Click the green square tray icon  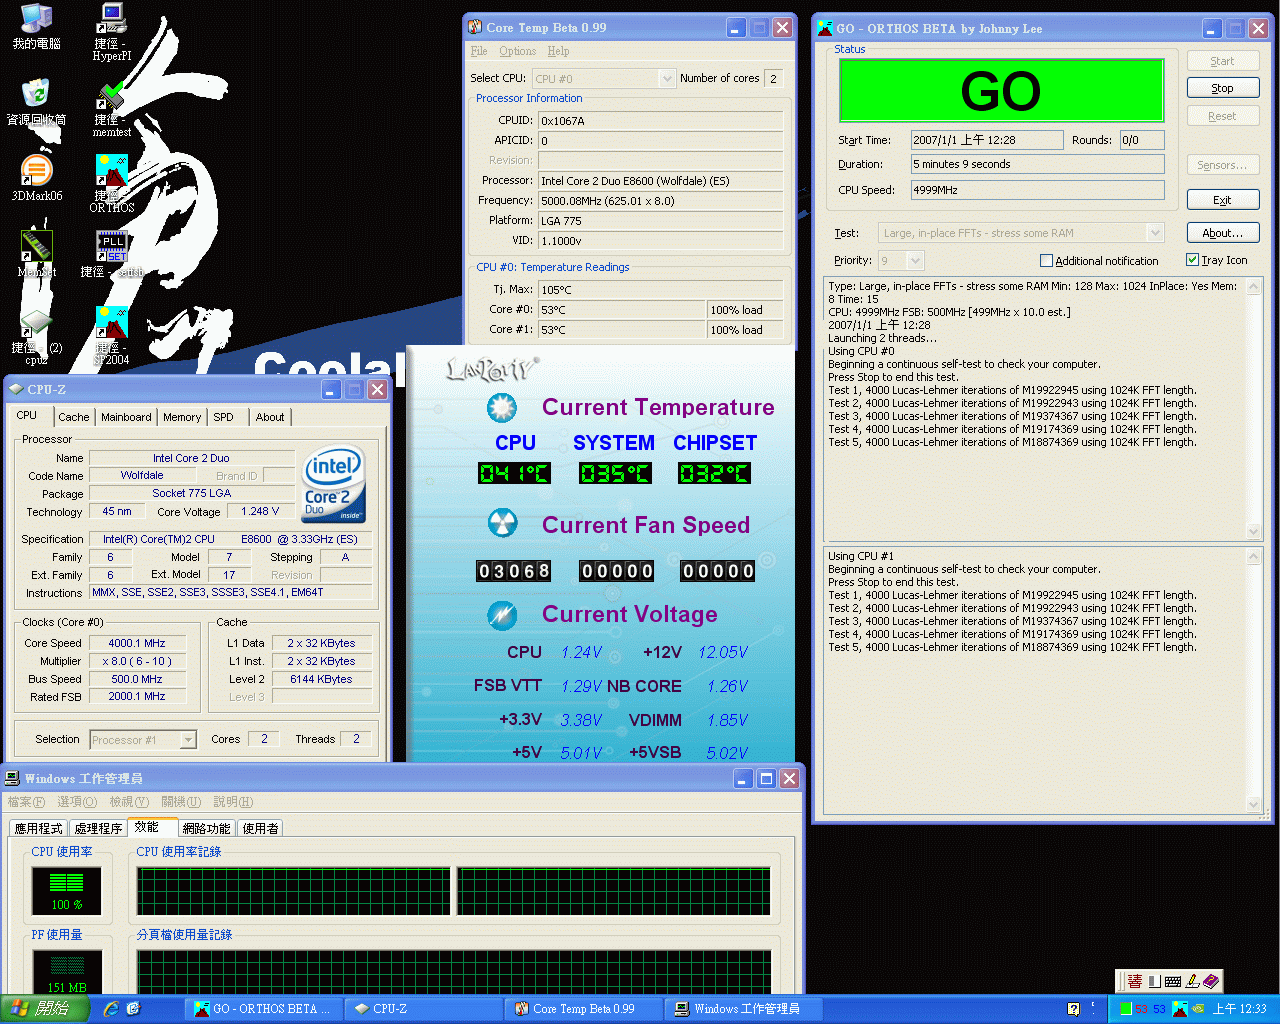point(1126,1009)
